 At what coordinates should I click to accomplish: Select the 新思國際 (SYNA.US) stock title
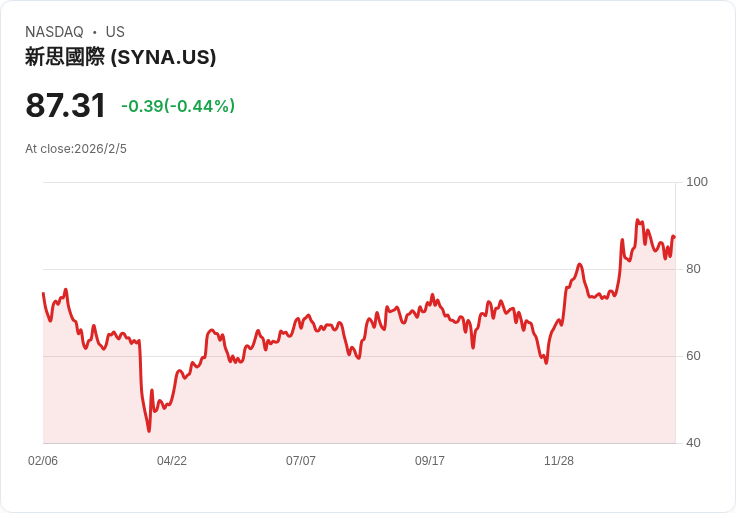(120, 57)
